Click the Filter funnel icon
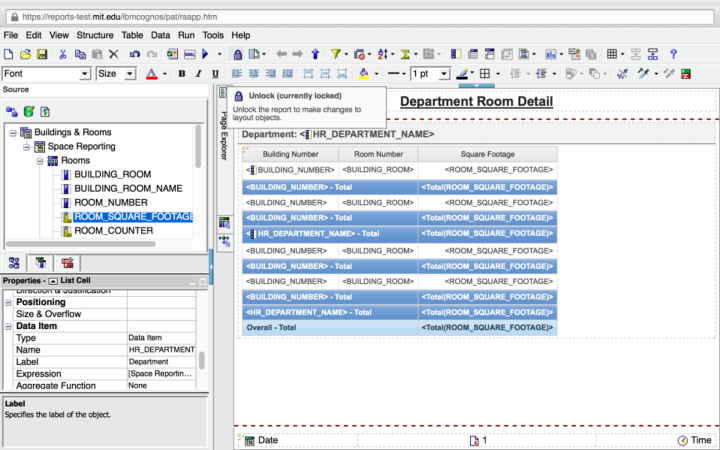The image size is (720, 450). click(x=336, y=54)
